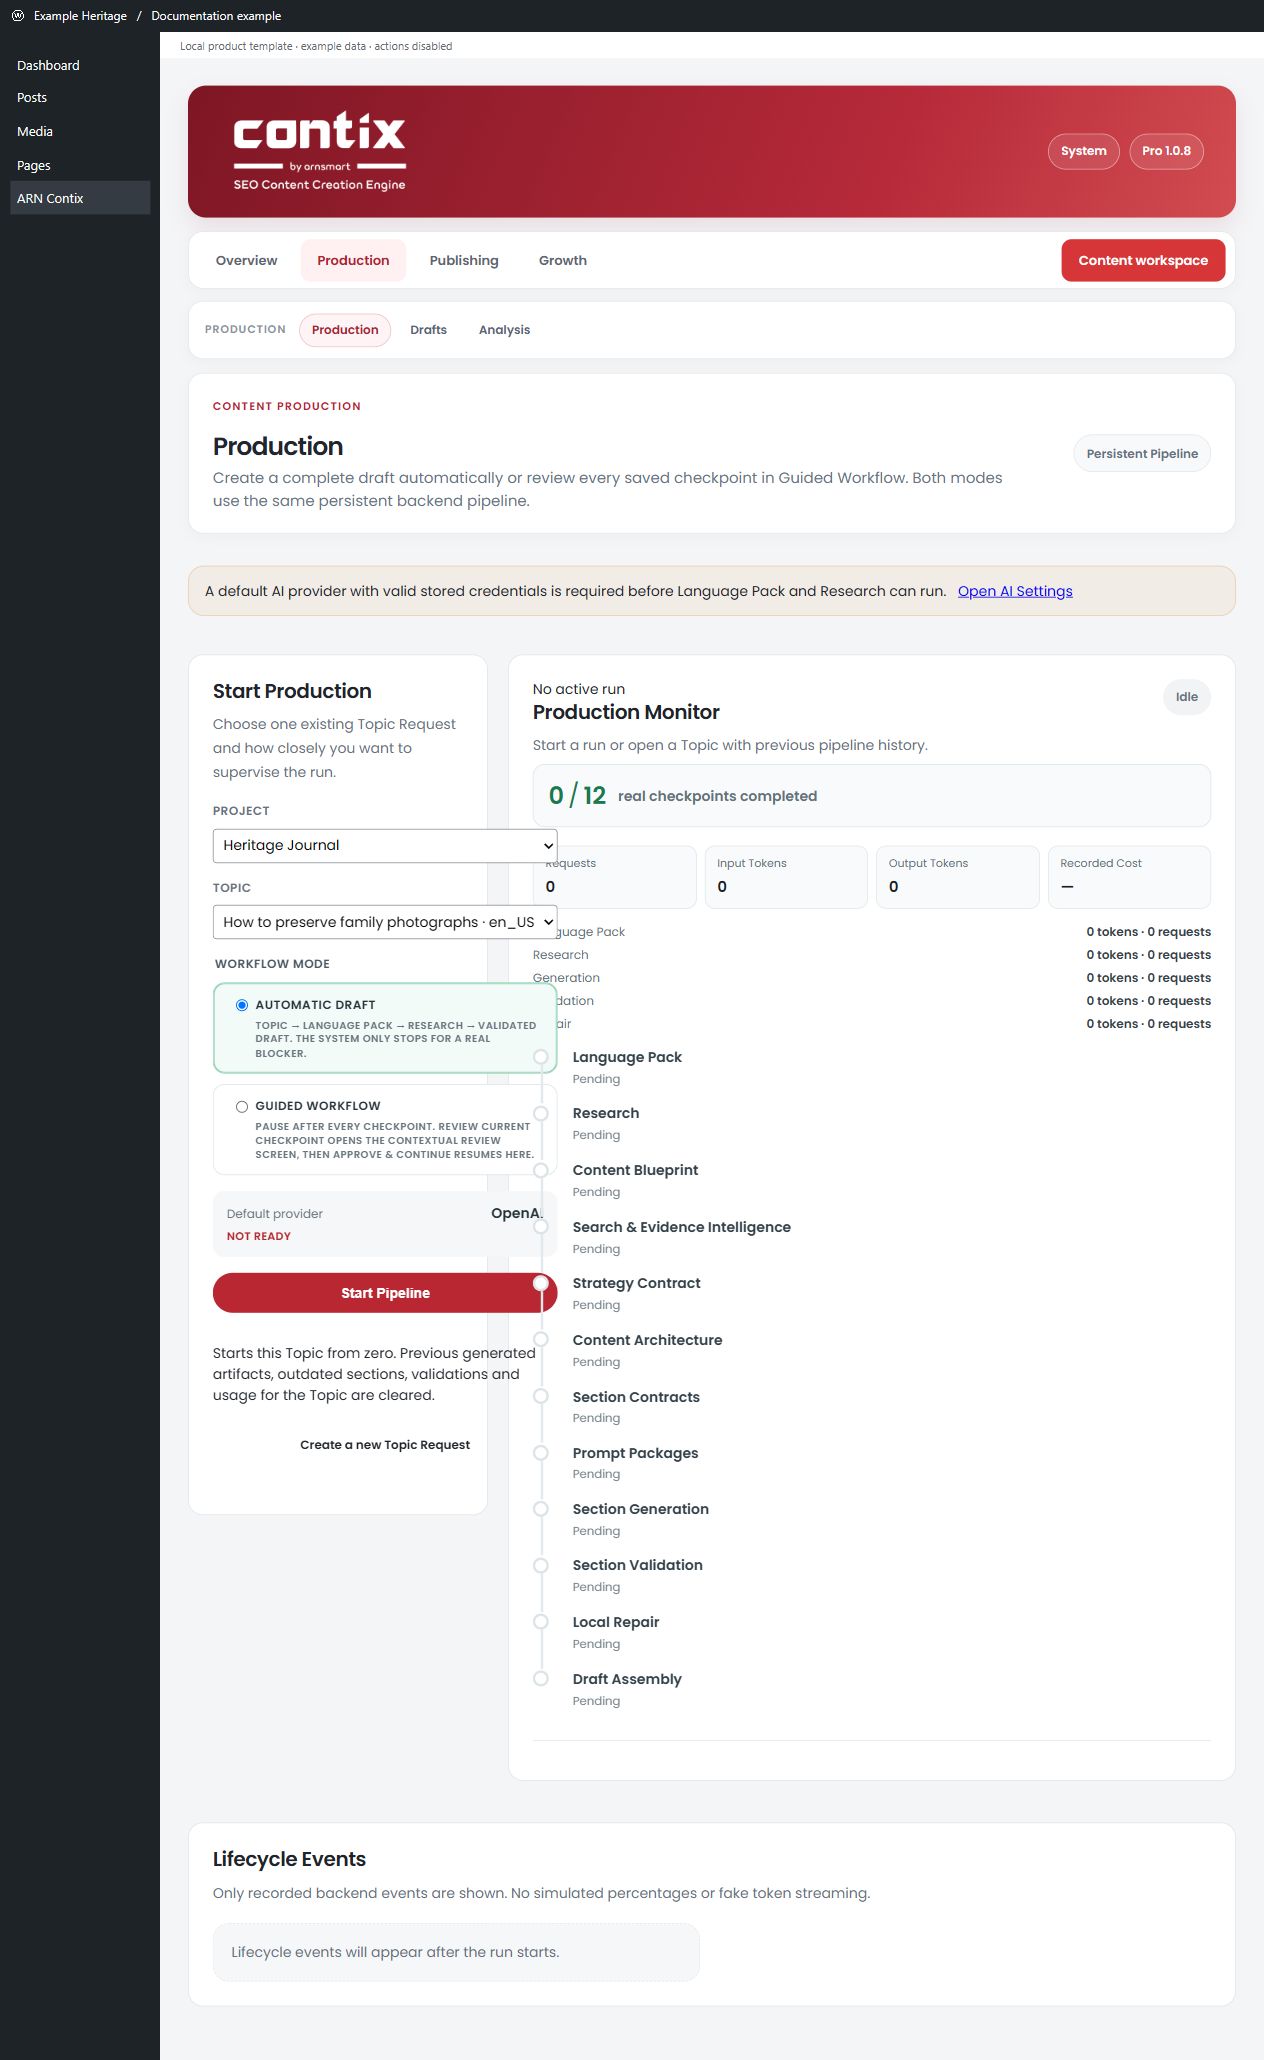This screenshot has width=1264, height=2060.
Task: Click the Content workspace button
Action: tap(1143, 260)
